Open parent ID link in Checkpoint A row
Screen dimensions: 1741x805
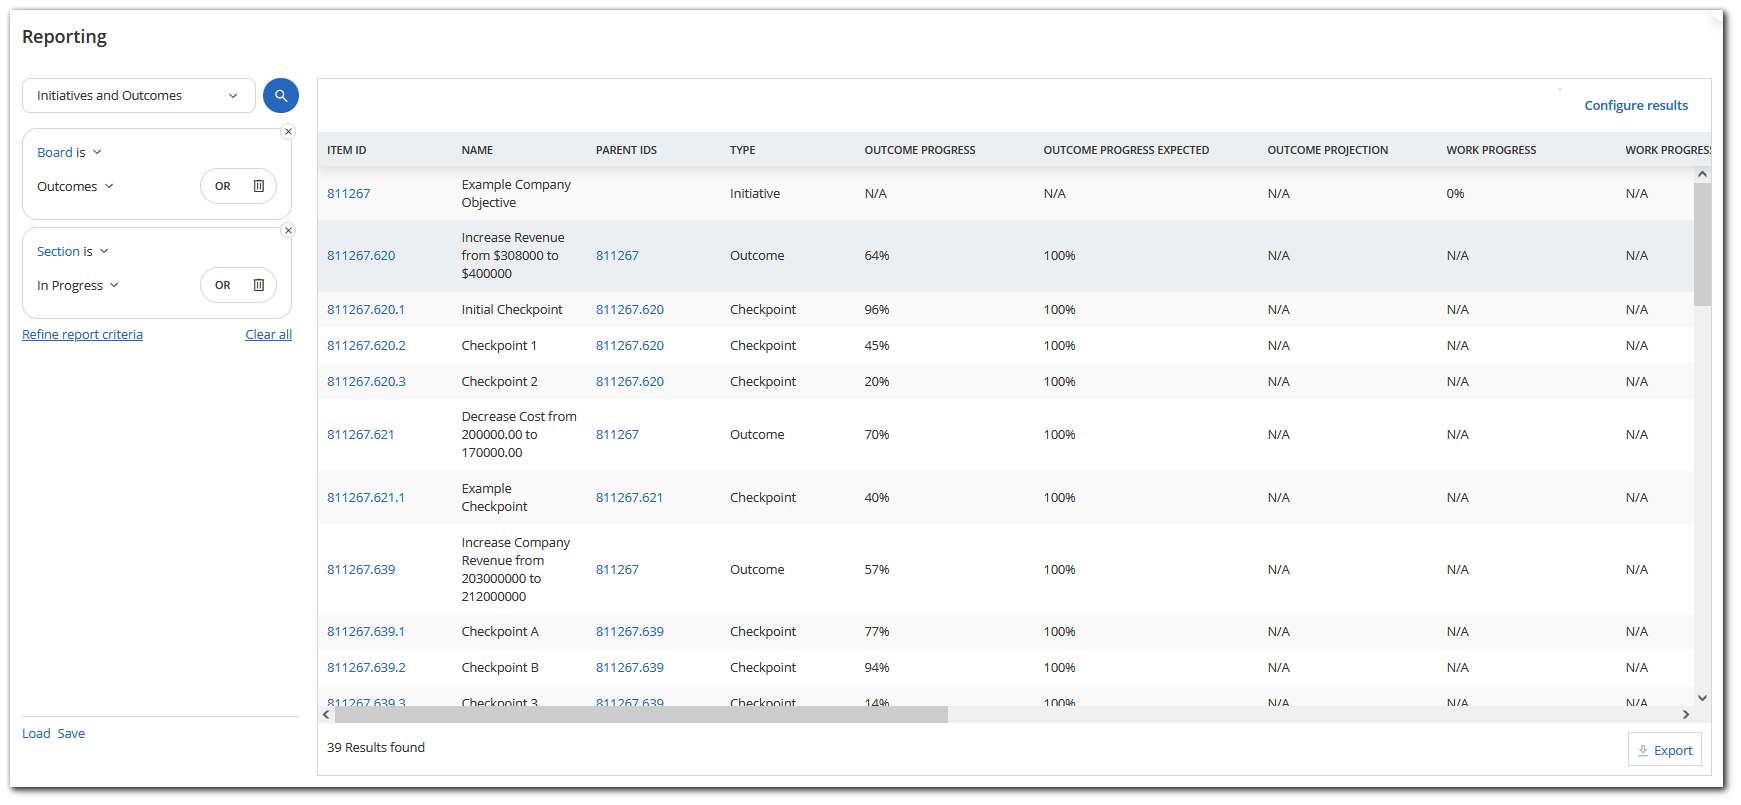click(x=630, y=632)
